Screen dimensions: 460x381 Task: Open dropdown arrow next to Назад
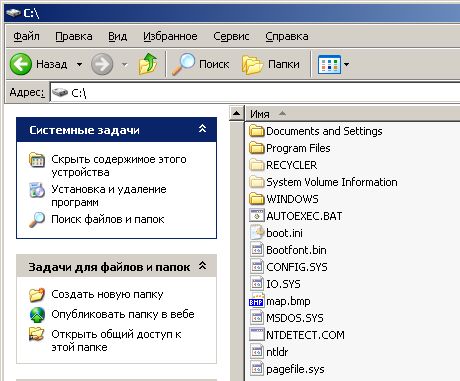pyautogui.click(x=79, y=64)
